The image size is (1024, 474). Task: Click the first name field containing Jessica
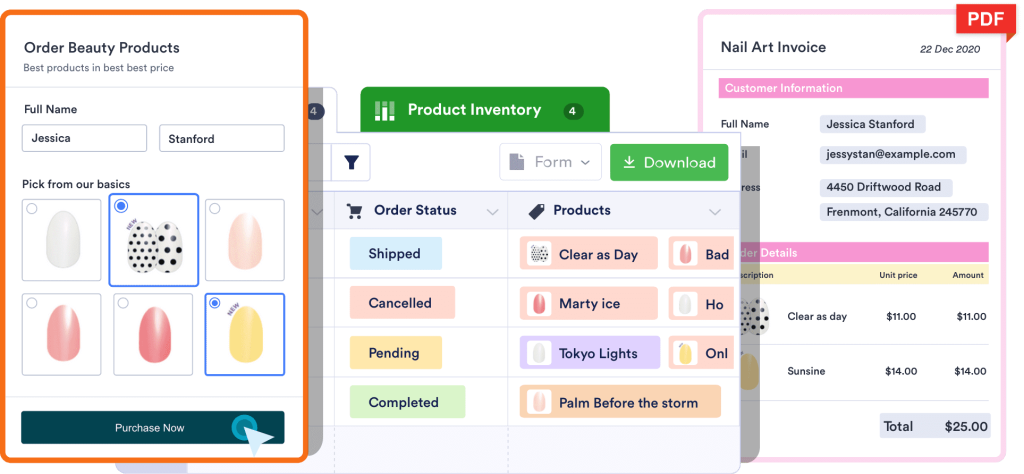point(84,139)
